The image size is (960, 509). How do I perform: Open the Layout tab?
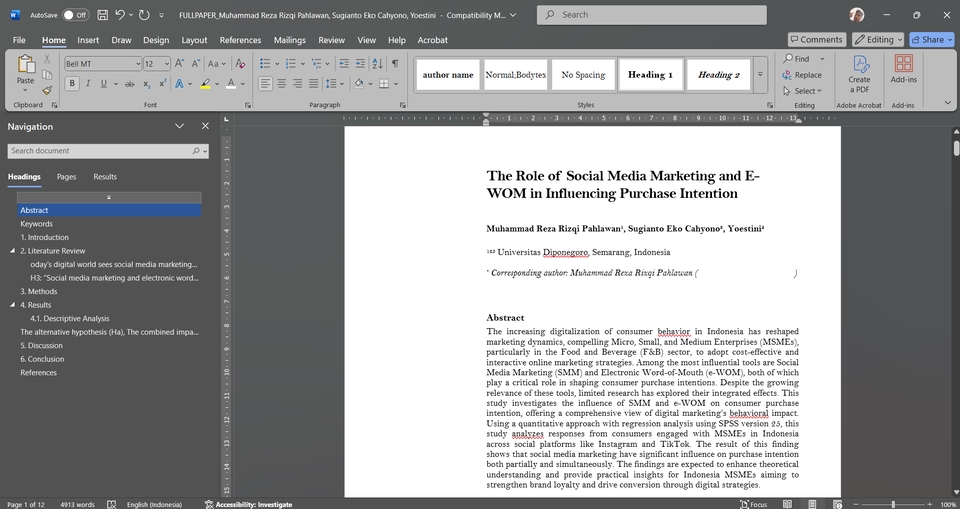point(194,40)
